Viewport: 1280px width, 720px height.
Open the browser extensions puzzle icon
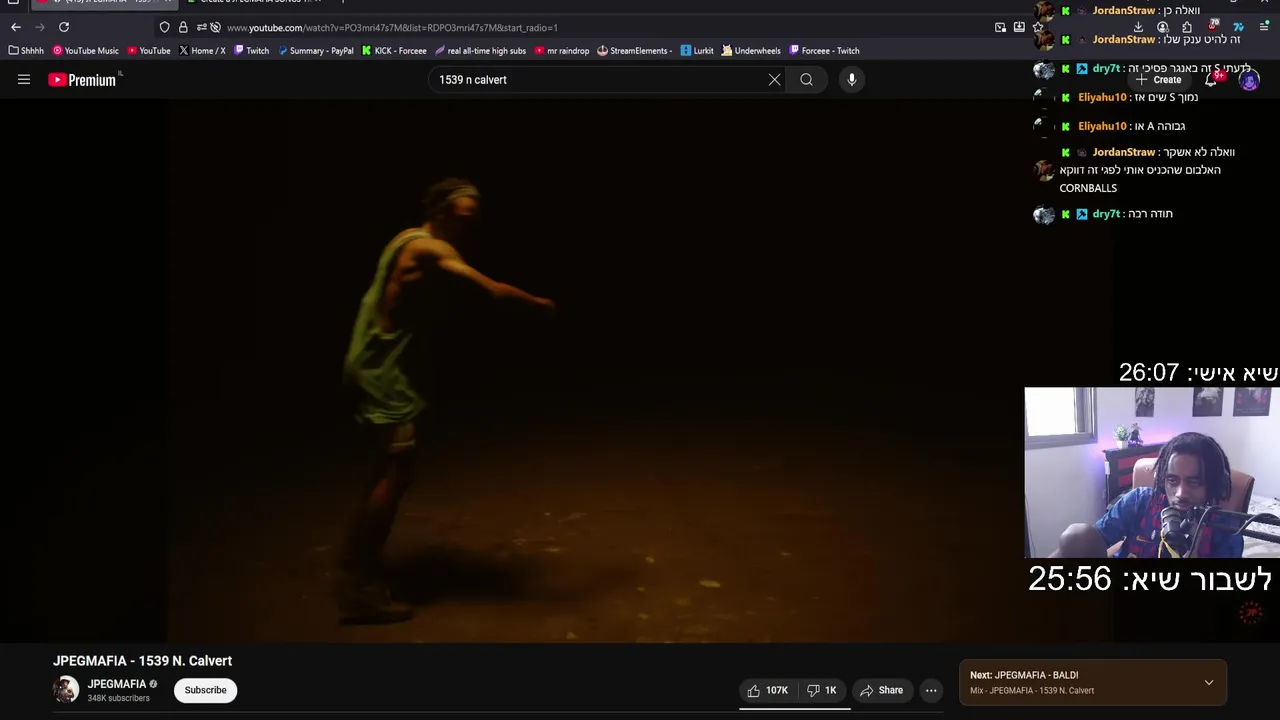coord(1187,27)
